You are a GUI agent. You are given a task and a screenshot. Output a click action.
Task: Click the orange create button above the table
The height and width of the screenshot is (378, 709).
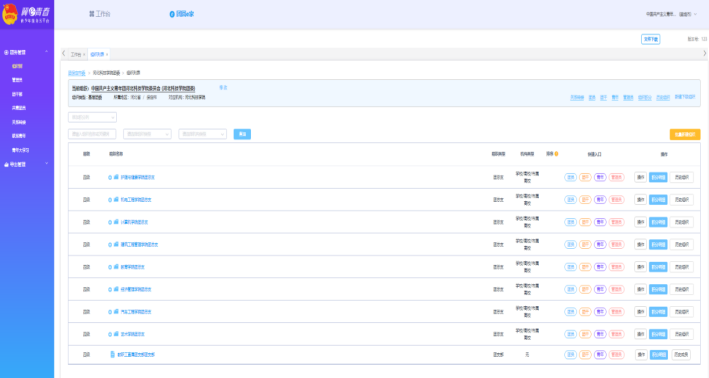pyautogui.click(x=685, y=134)
